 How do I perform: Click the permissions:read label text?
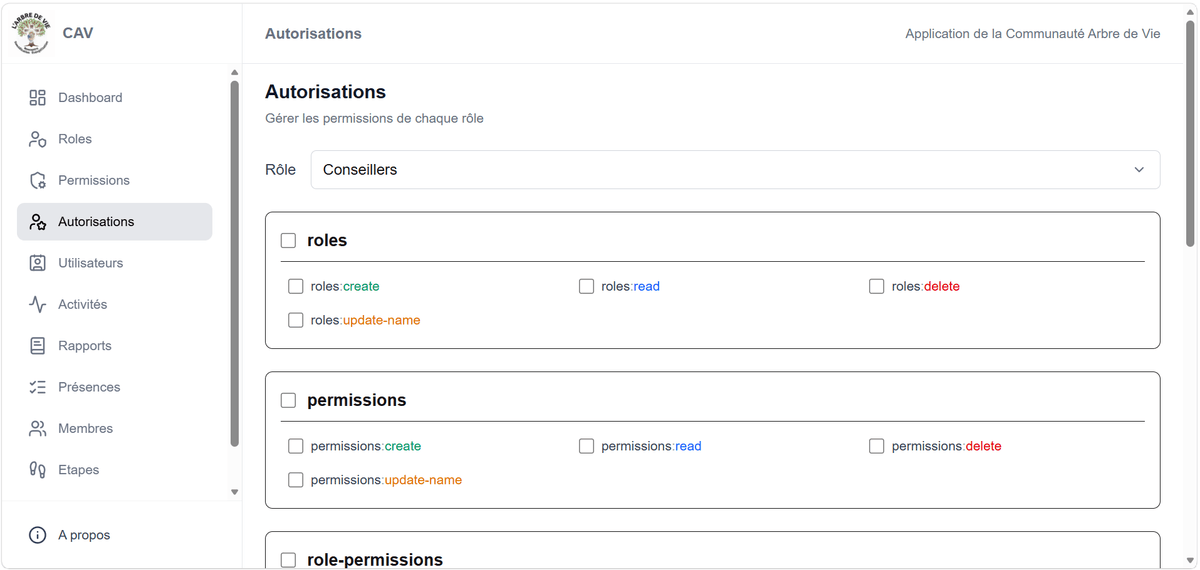pyautogui.click(x=651, y=446)
